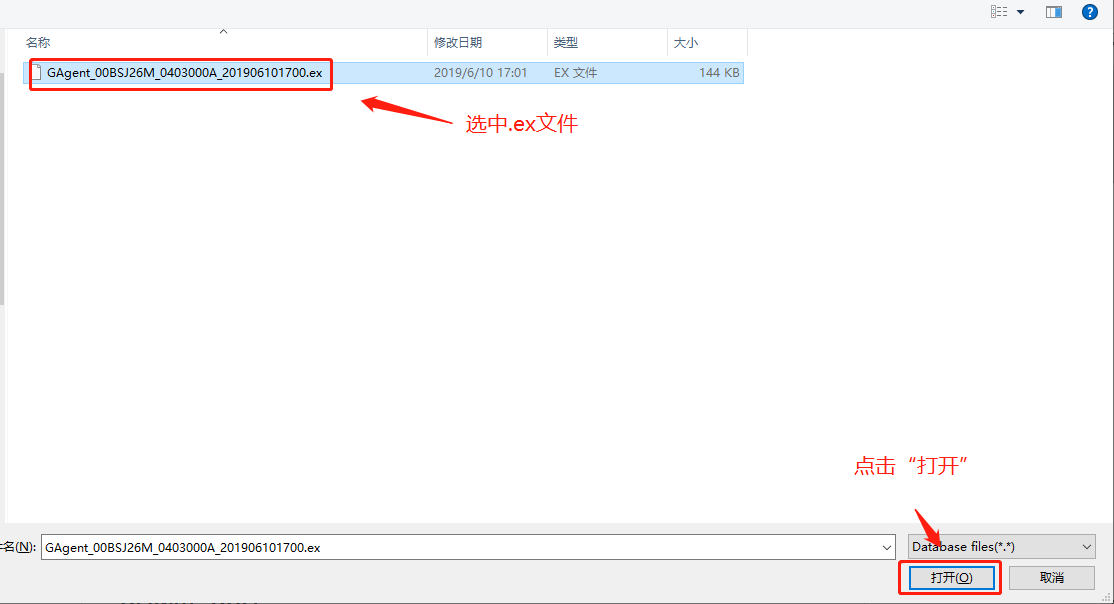Sort files by the 修改日期 column header
Viewport: 1114px width, 604px height.
coord(456,42)
